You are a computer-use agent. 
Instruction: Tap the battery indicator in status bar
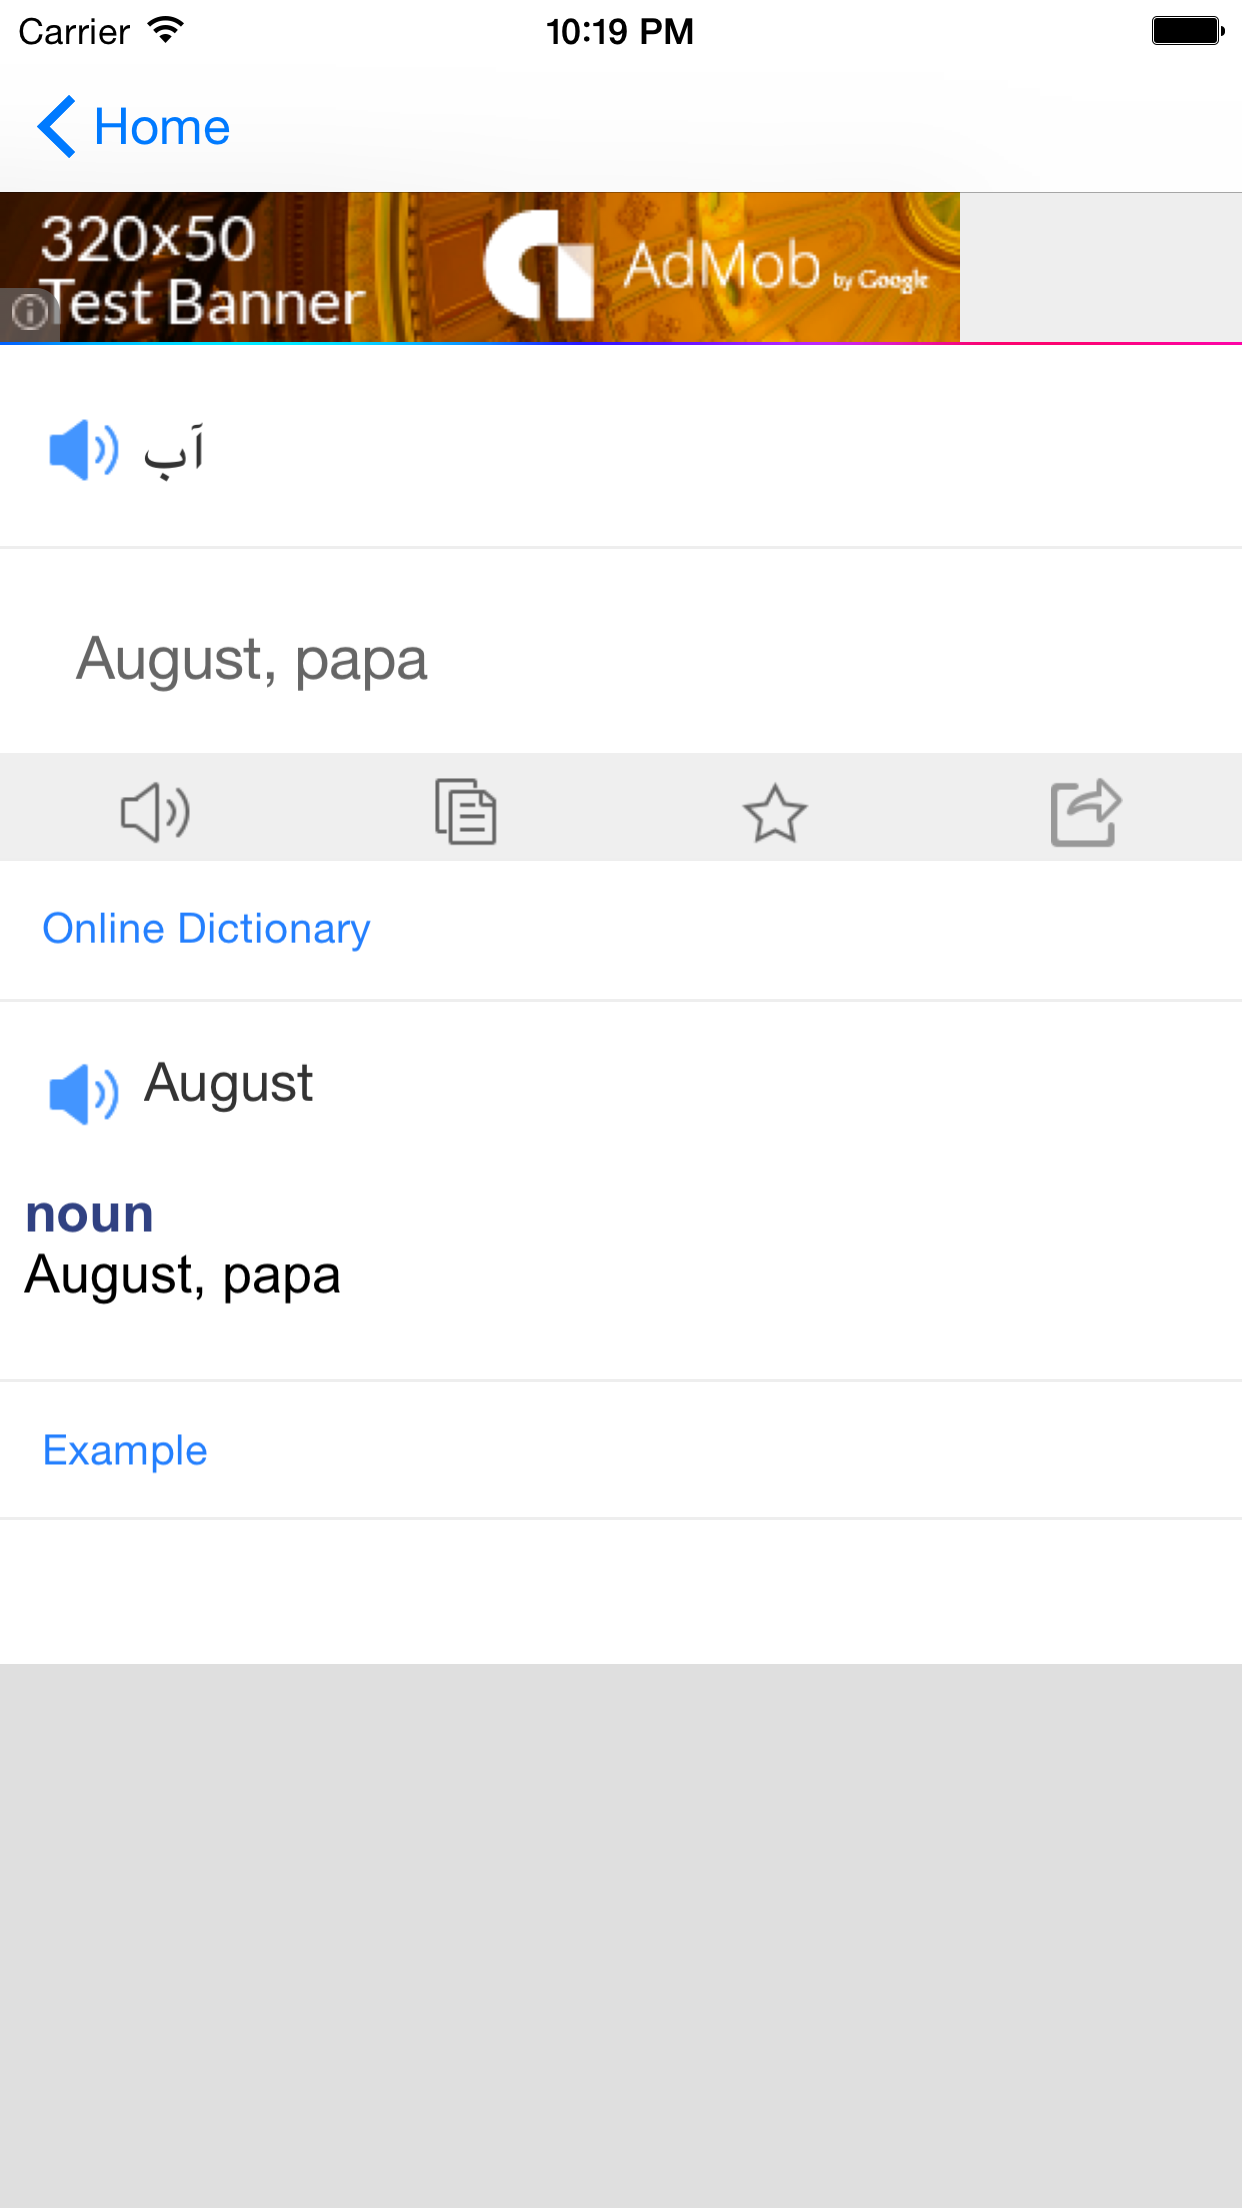point(1188,31)
